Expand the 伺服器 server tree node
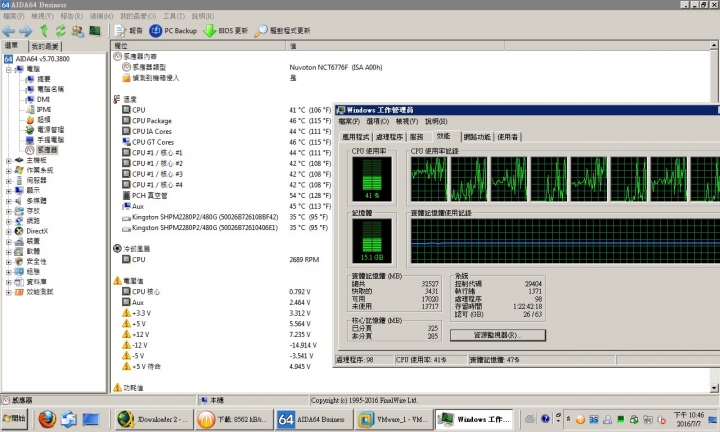720x432 pixels. point(9,180)
